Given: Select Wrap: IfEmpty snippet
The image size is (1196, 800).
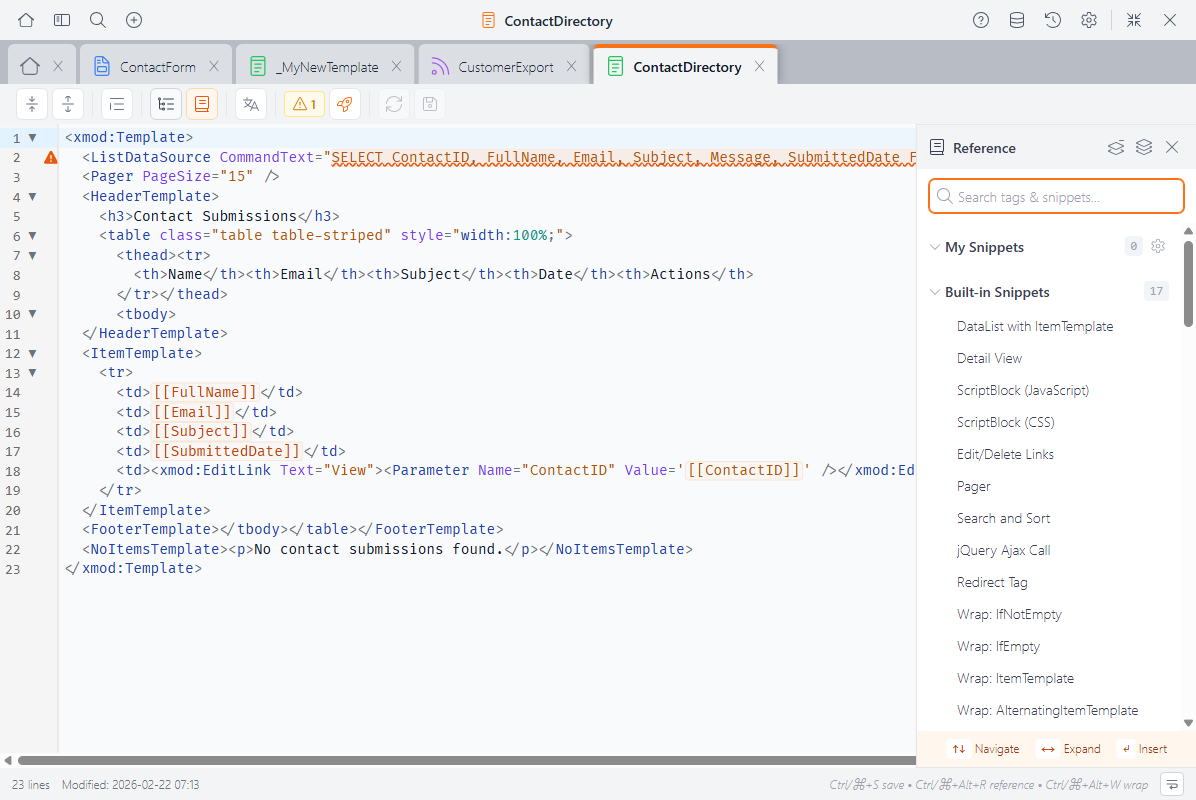Looking at the screenshot, I should coord(998,647).
